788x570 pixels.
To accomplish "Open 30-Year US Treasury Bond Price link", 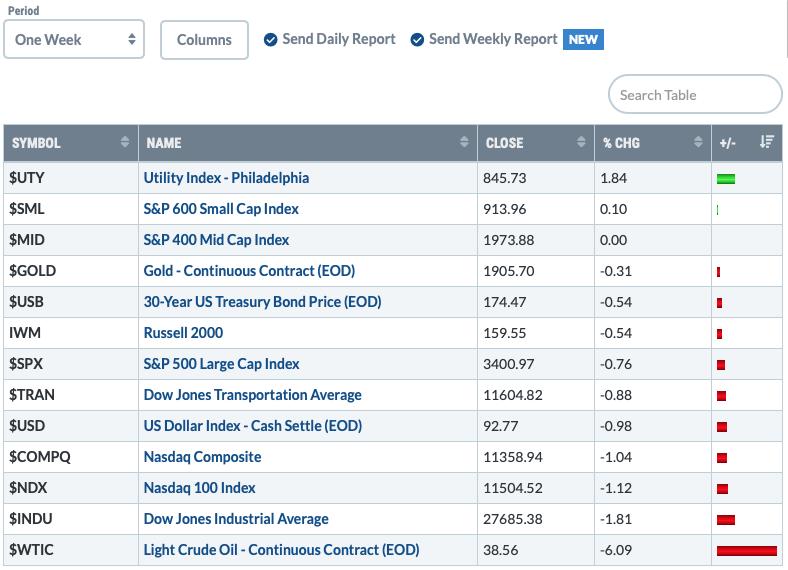I will [262, 302].
